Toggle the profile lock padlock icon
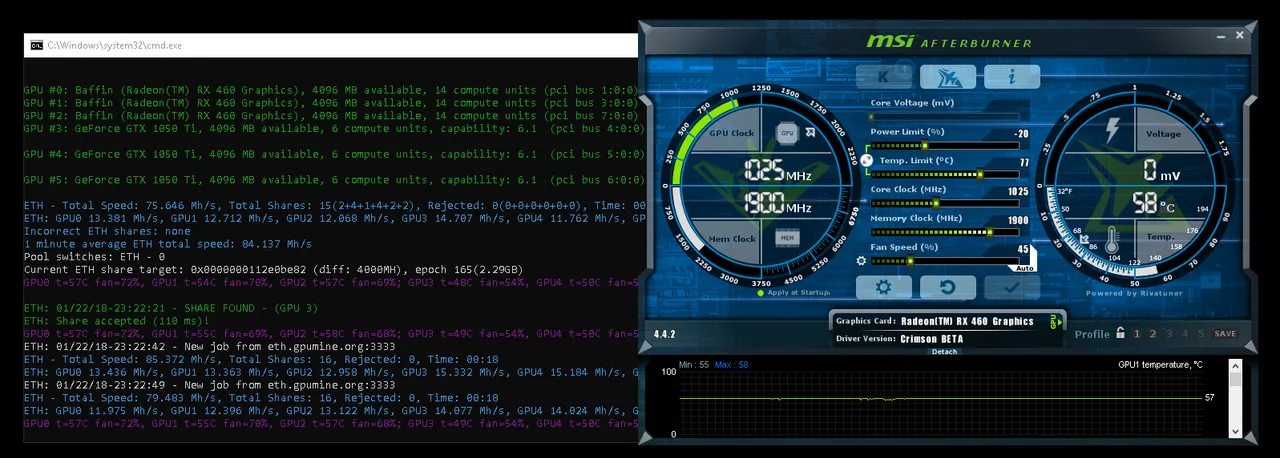Screen dimensions: 1280x458 click(x=1121, y=334)
